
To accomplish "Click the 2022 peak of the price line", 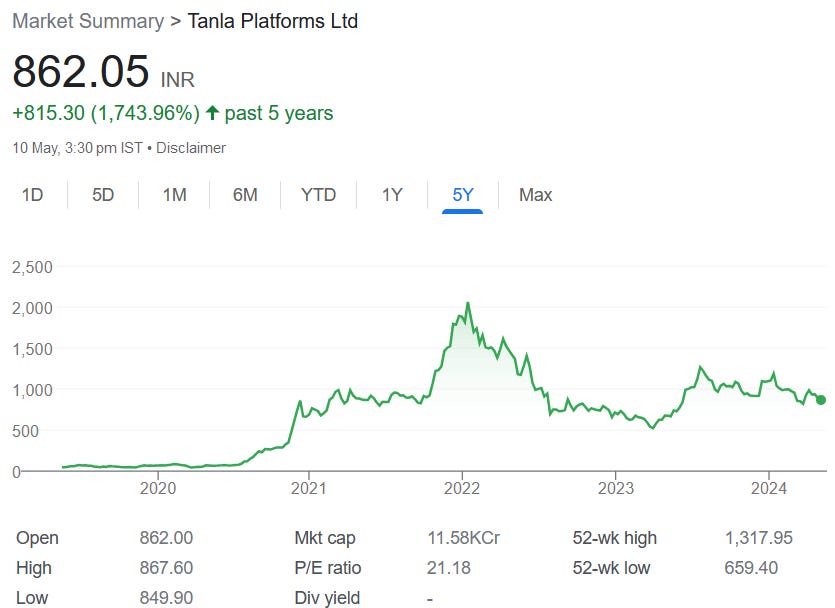I will 468,303.
